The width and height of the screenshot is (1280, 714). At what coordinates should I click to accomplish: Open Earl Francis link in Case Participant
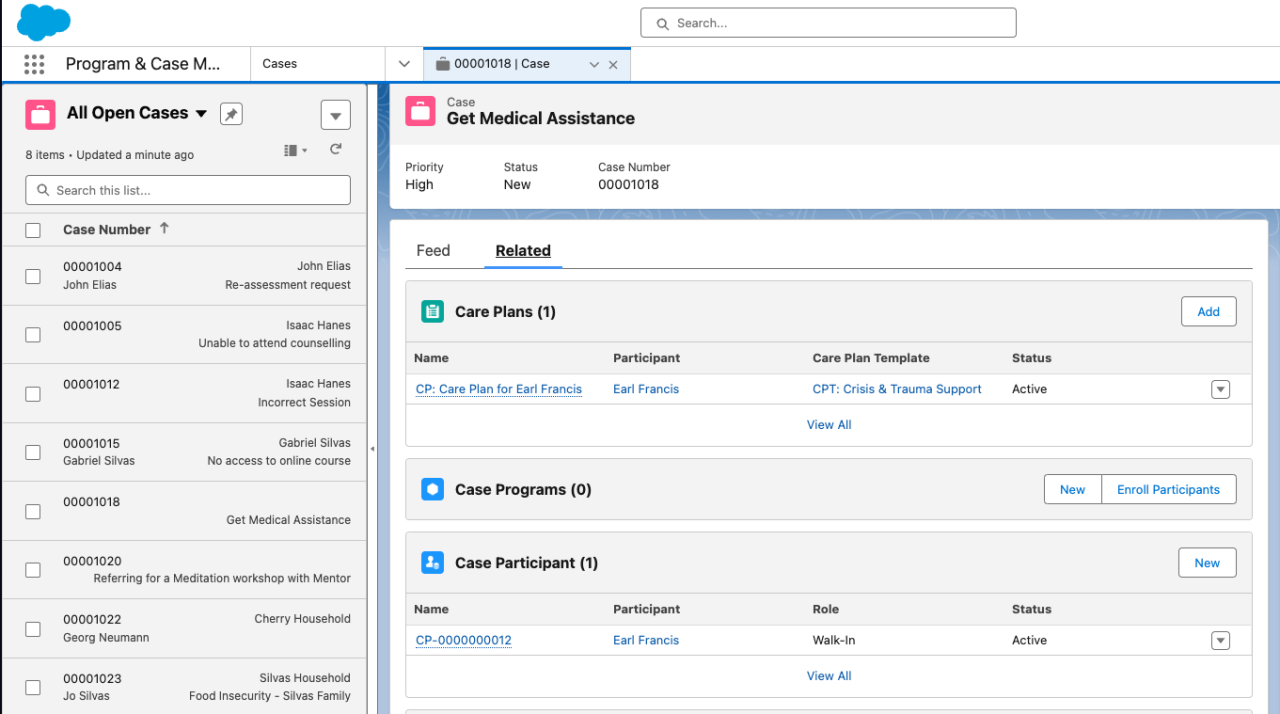(x=646, y=641)
